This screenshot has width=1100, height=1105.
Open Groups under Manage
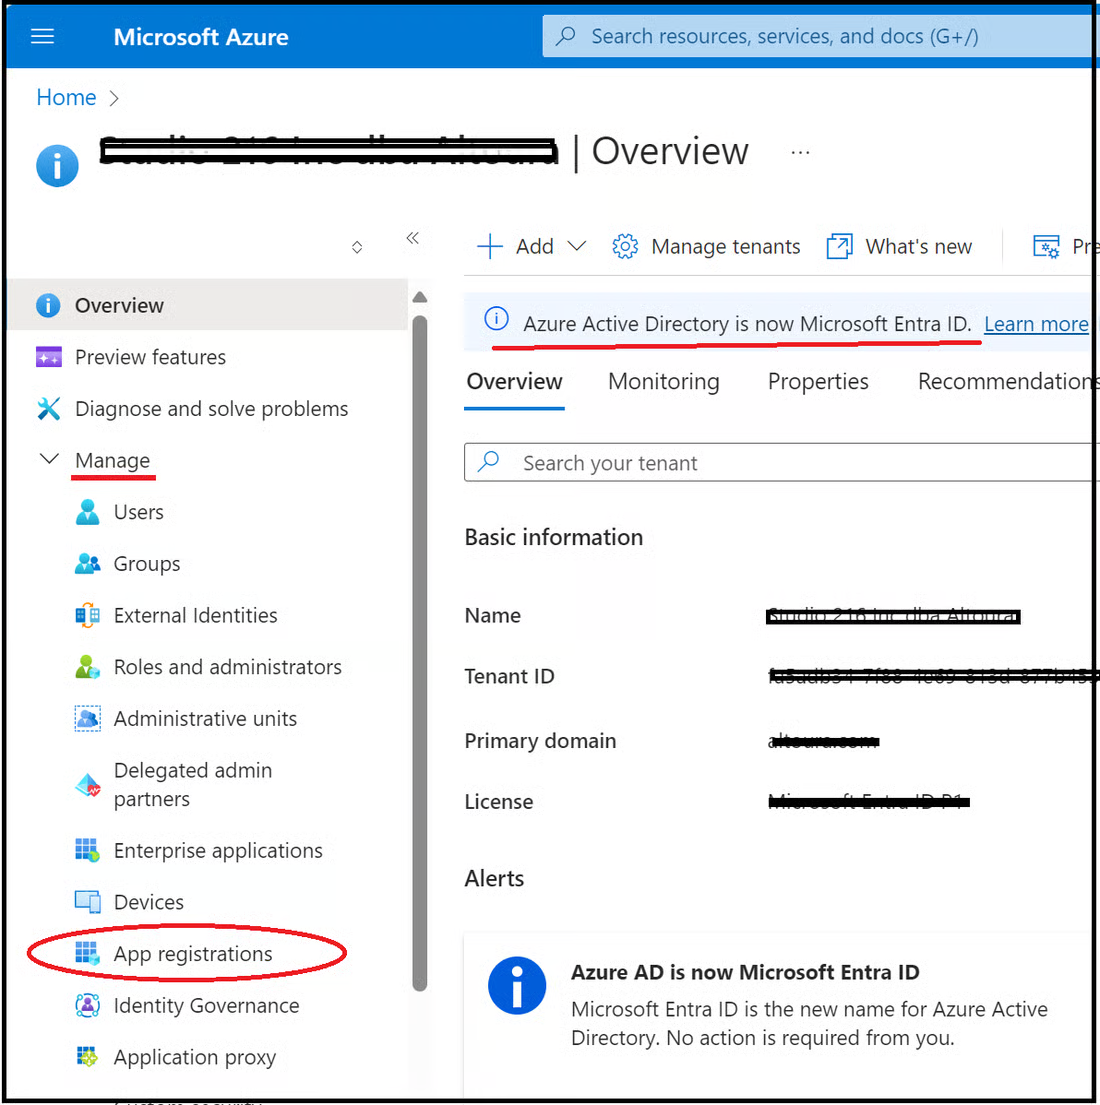pyautogui.click(x=147, y=564)
